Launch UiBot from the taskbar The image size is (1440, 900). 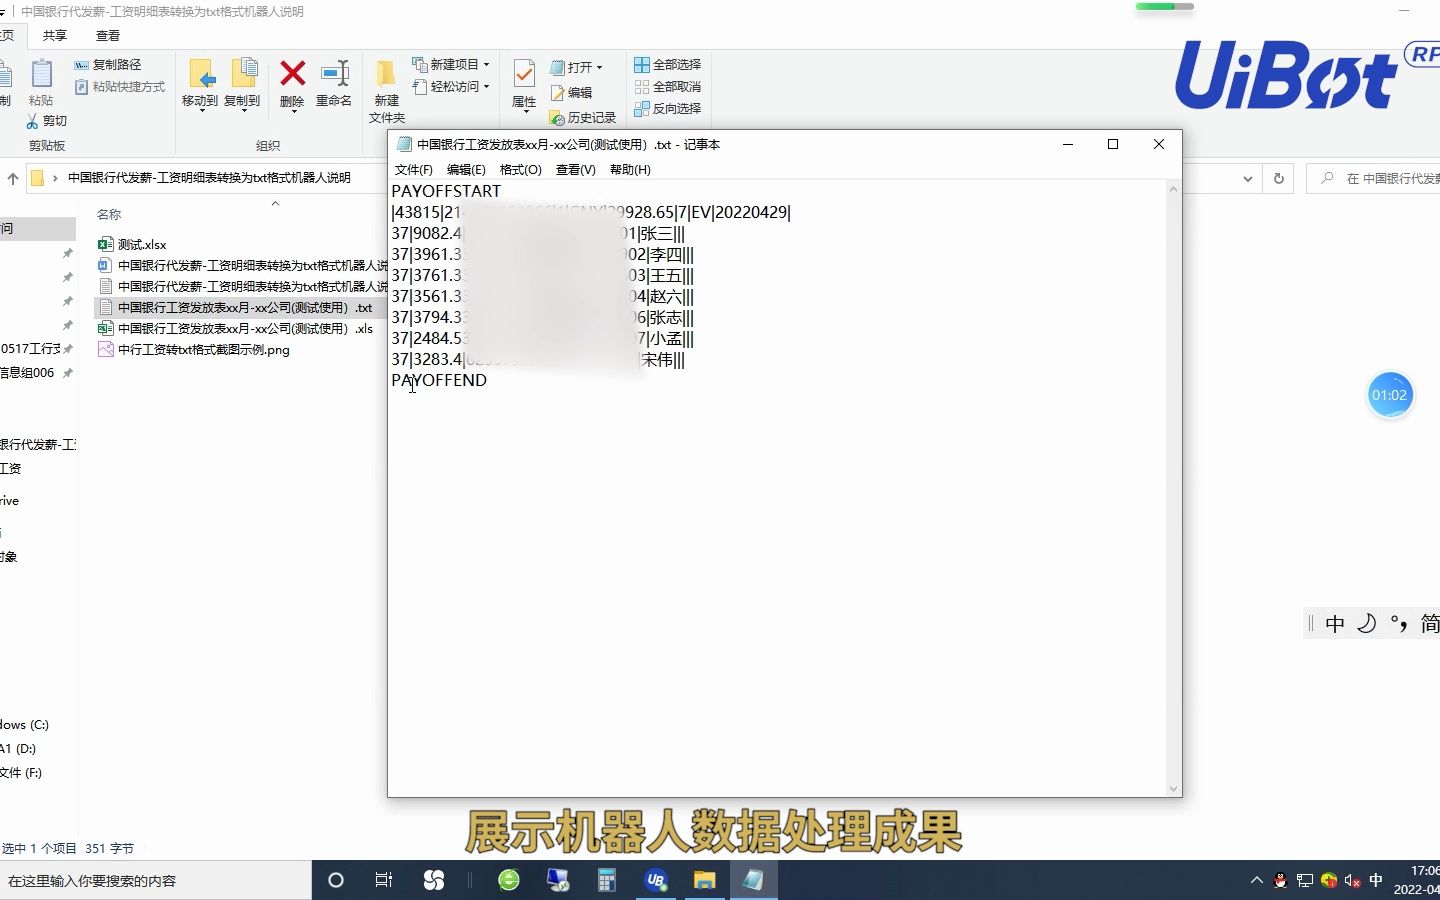coord(656,881)
